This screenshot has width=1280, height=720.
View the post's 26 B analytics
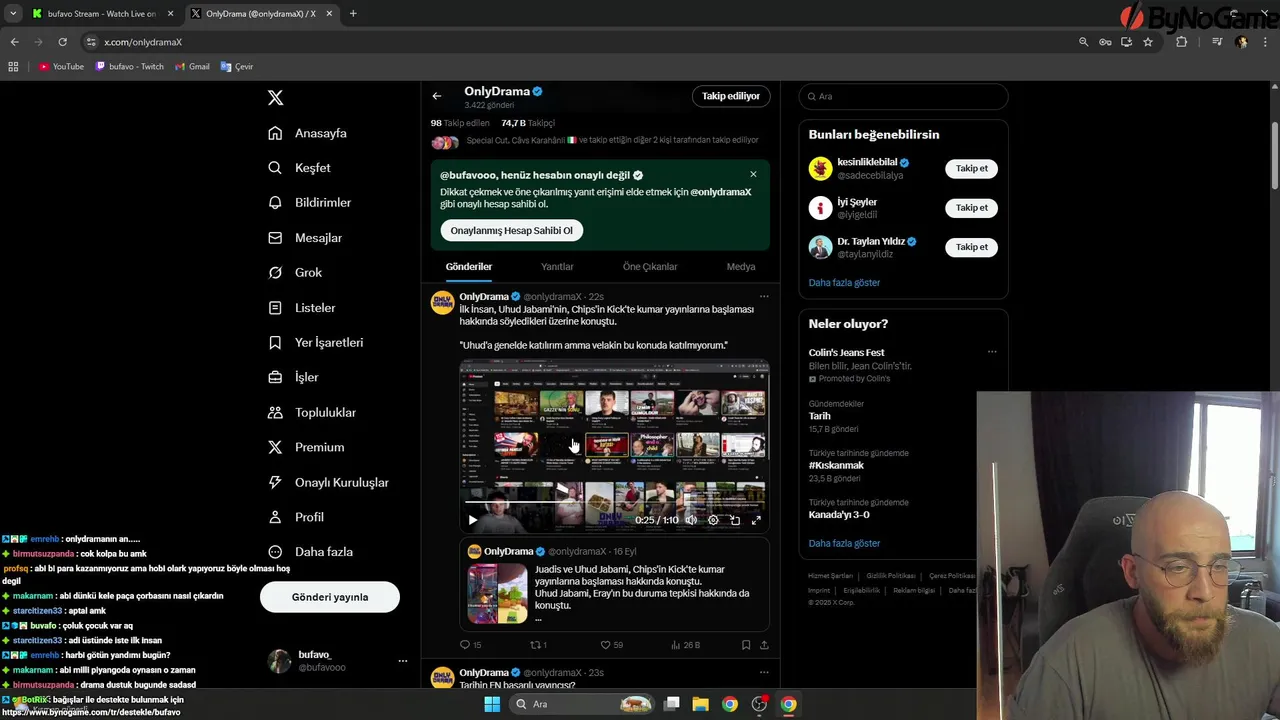click(685, 645)
